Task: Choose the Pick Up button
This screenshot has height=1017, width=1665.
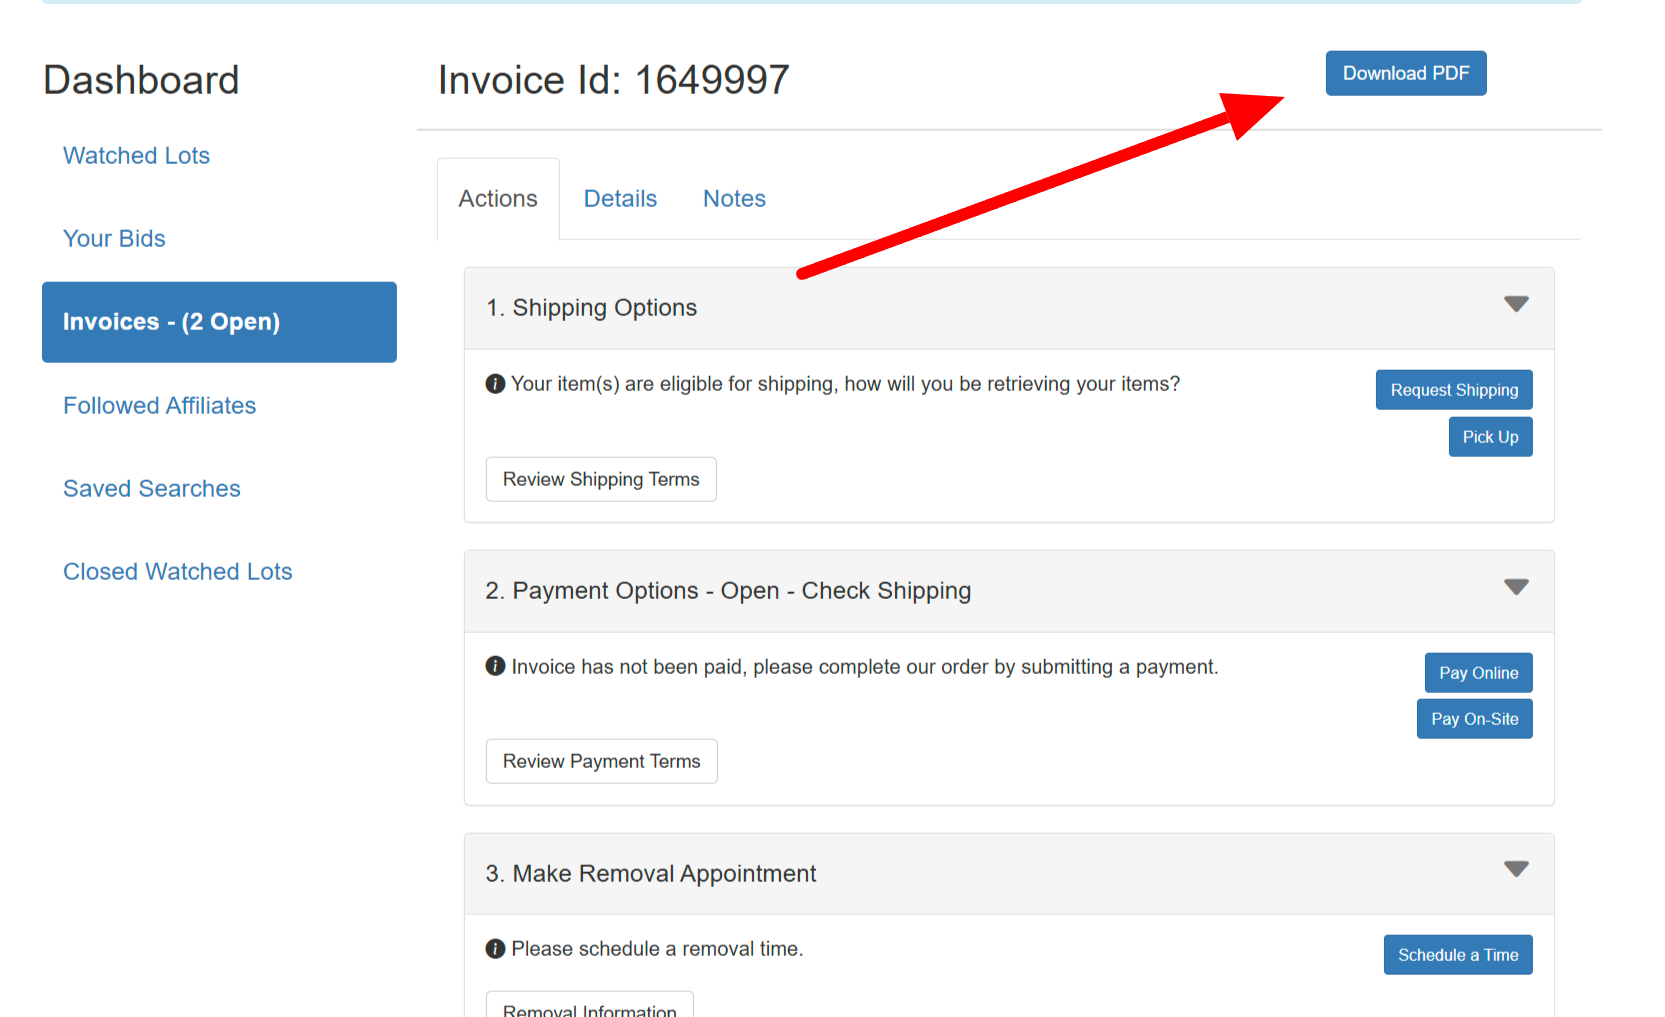Action: point(1490,437)
